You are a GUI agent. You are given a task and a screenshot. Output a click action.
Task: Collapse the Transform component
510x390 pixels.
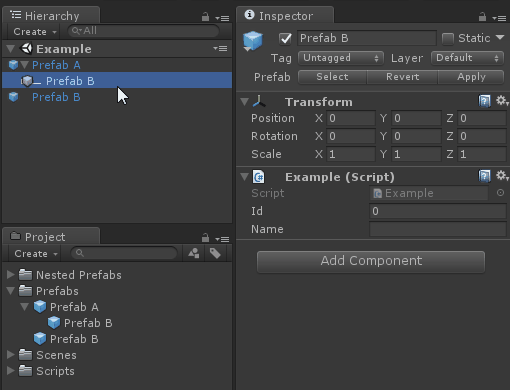coord(244,102)
